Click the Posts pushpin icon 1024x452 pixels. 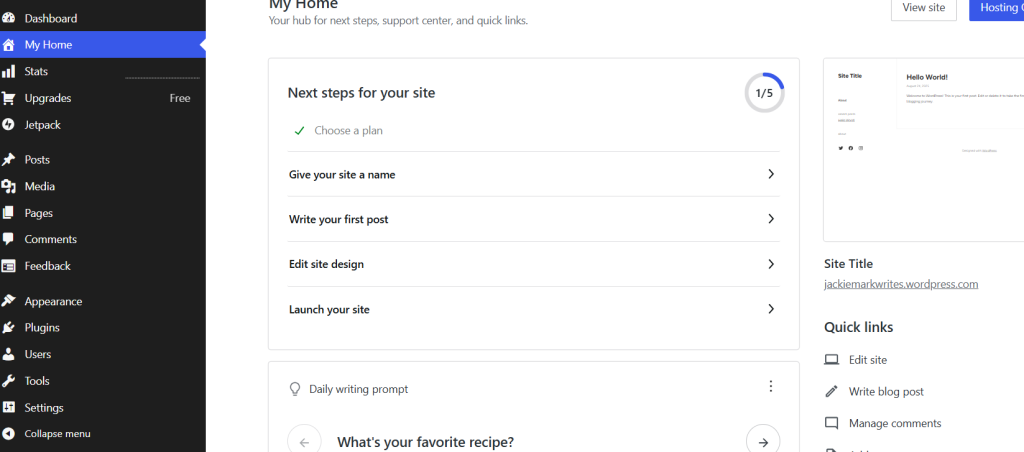8,159
